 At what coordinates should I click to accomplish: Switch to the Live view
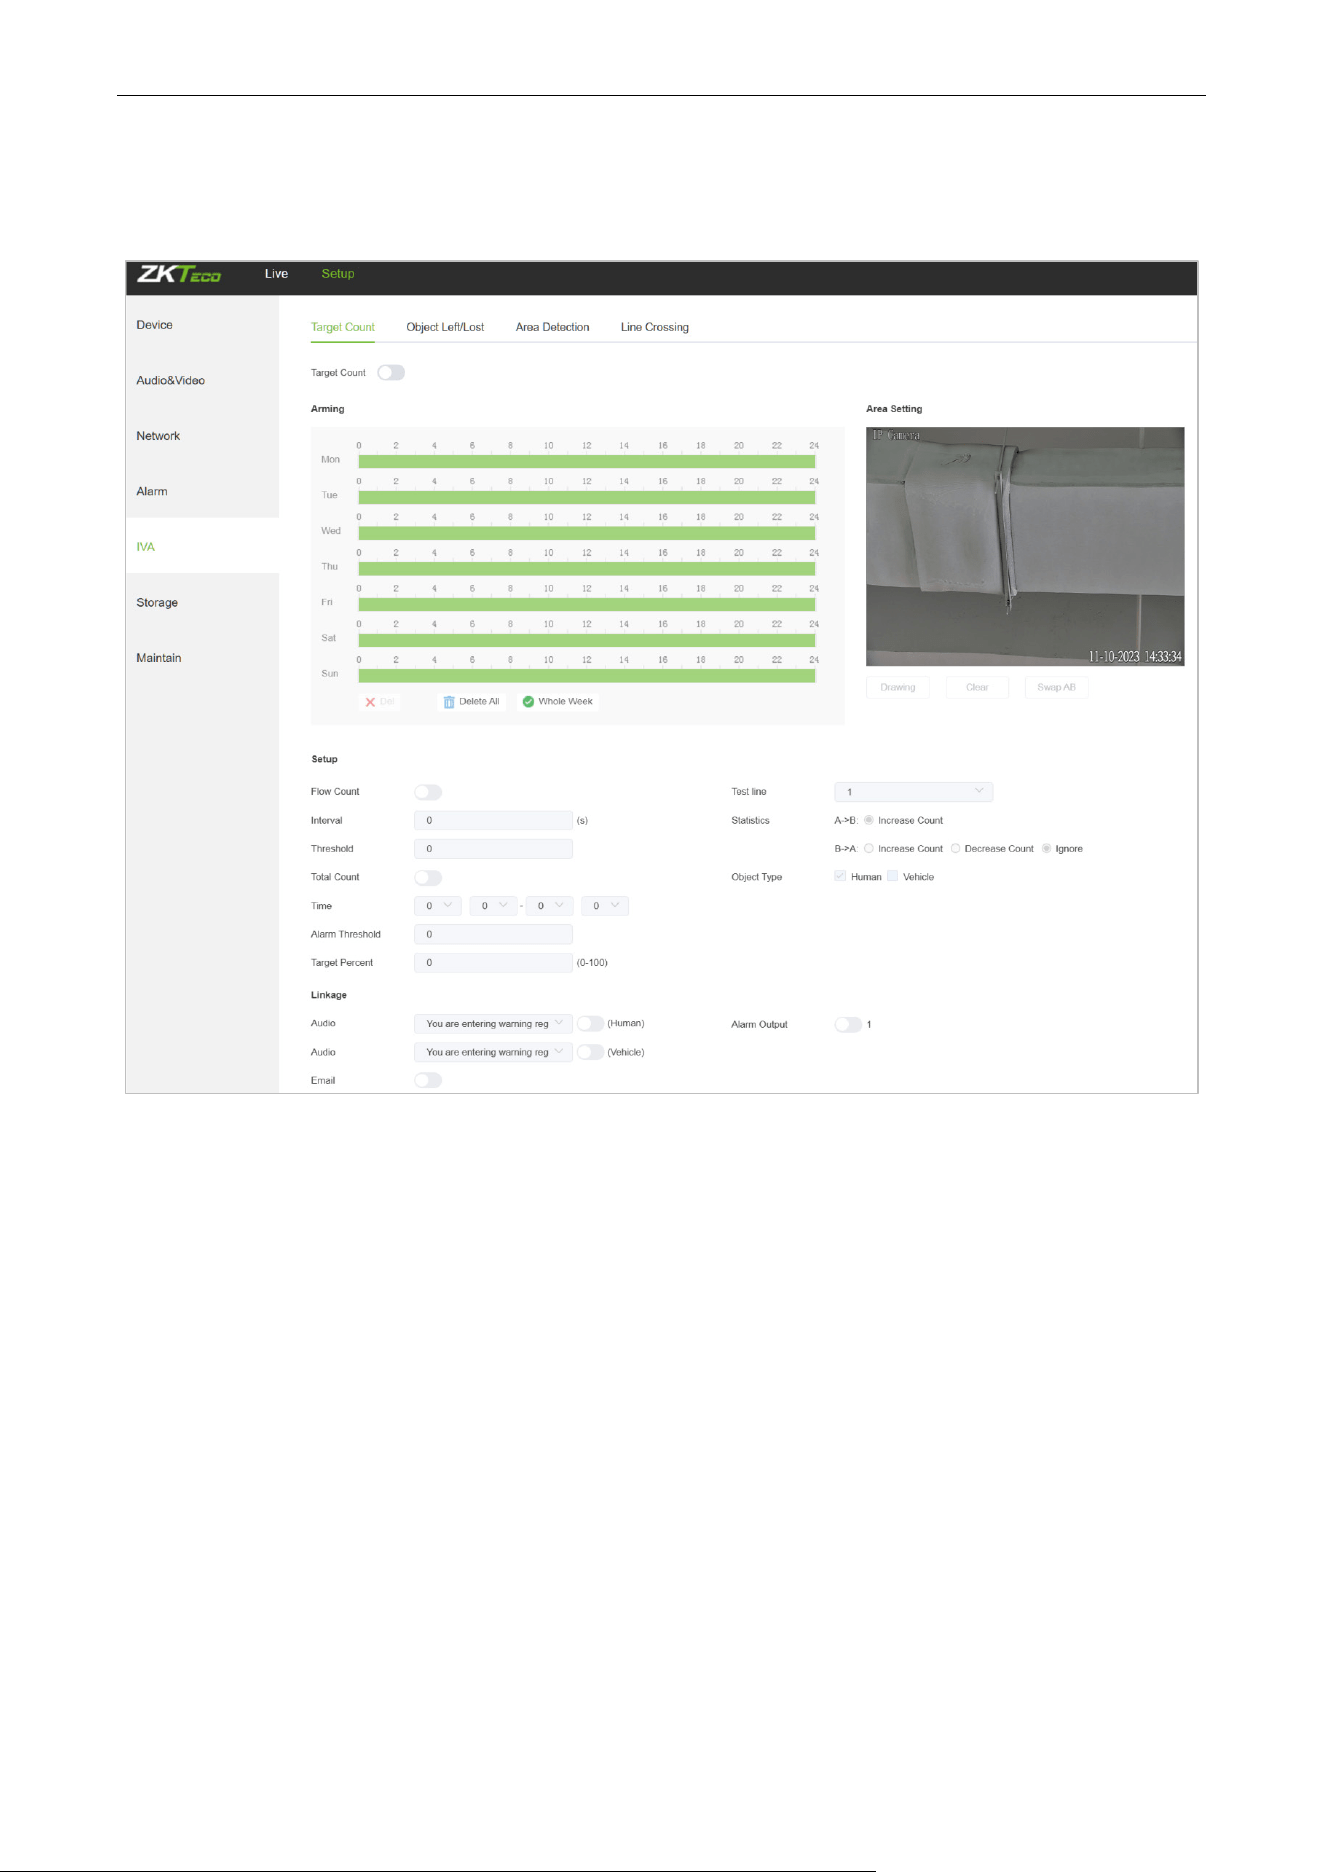click(x=276, y=274)
